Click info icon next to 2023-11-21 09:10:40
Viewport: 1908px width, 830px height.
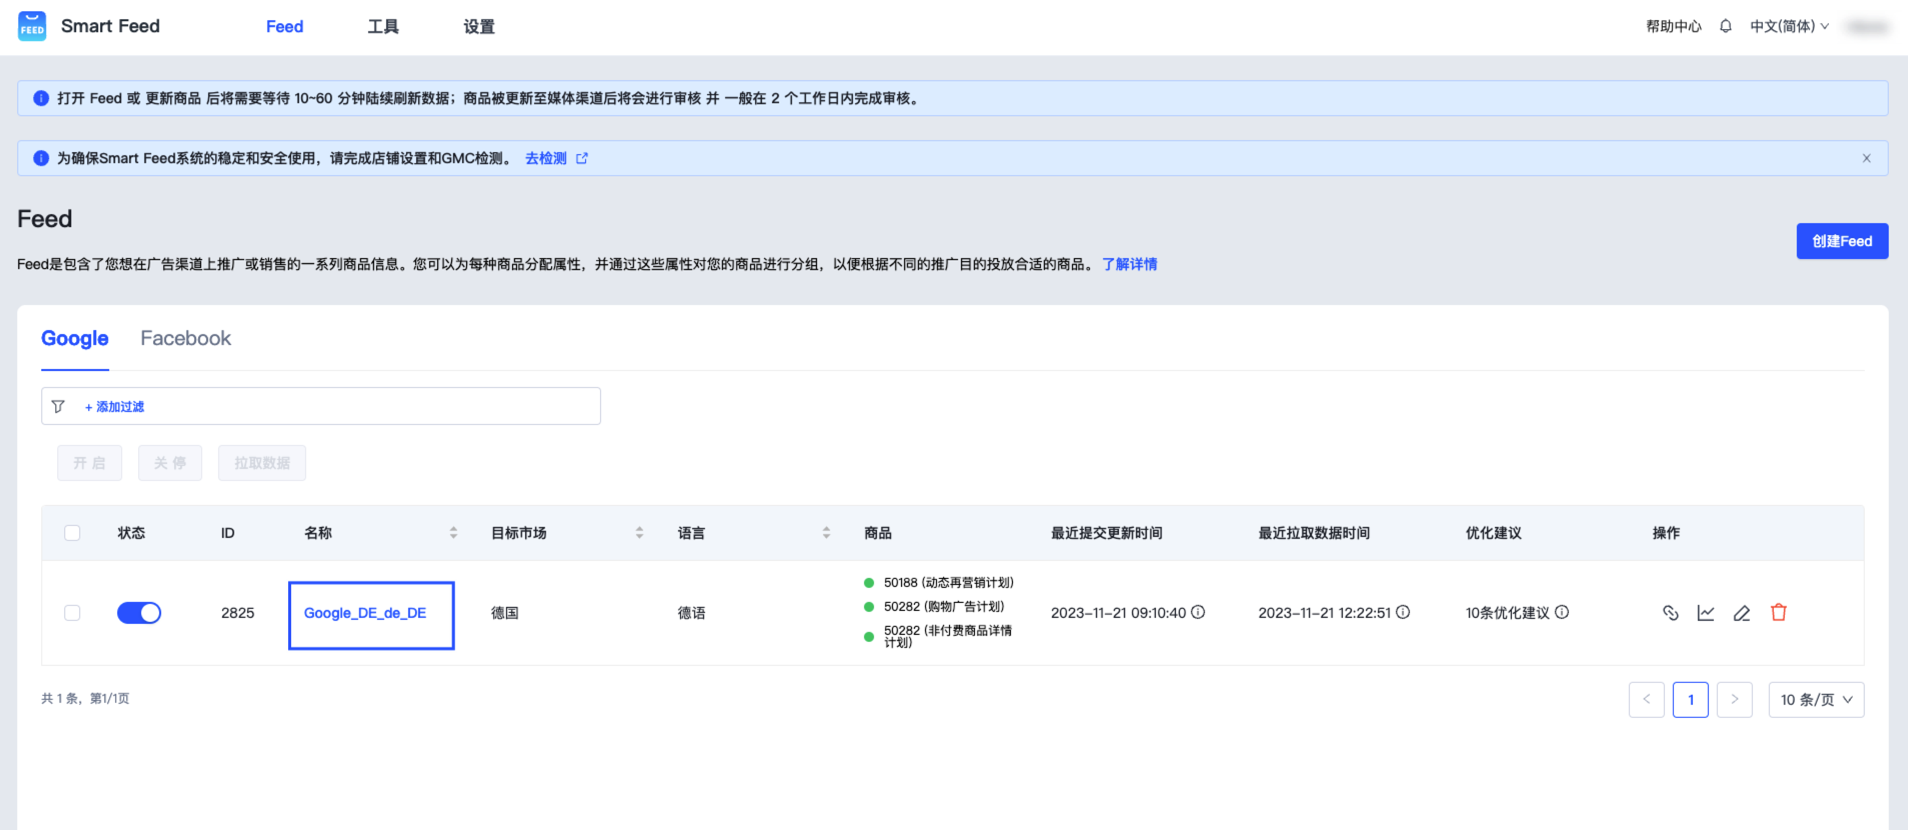click(x=1198, y=612)
